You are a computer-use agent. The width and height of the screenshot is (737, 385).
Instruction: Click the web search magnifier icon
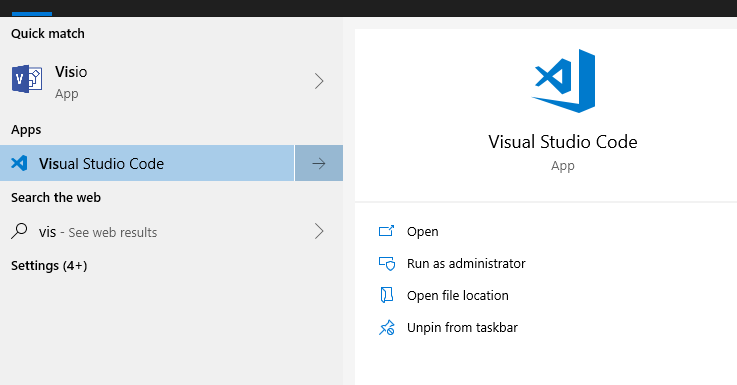coord(19,231)
